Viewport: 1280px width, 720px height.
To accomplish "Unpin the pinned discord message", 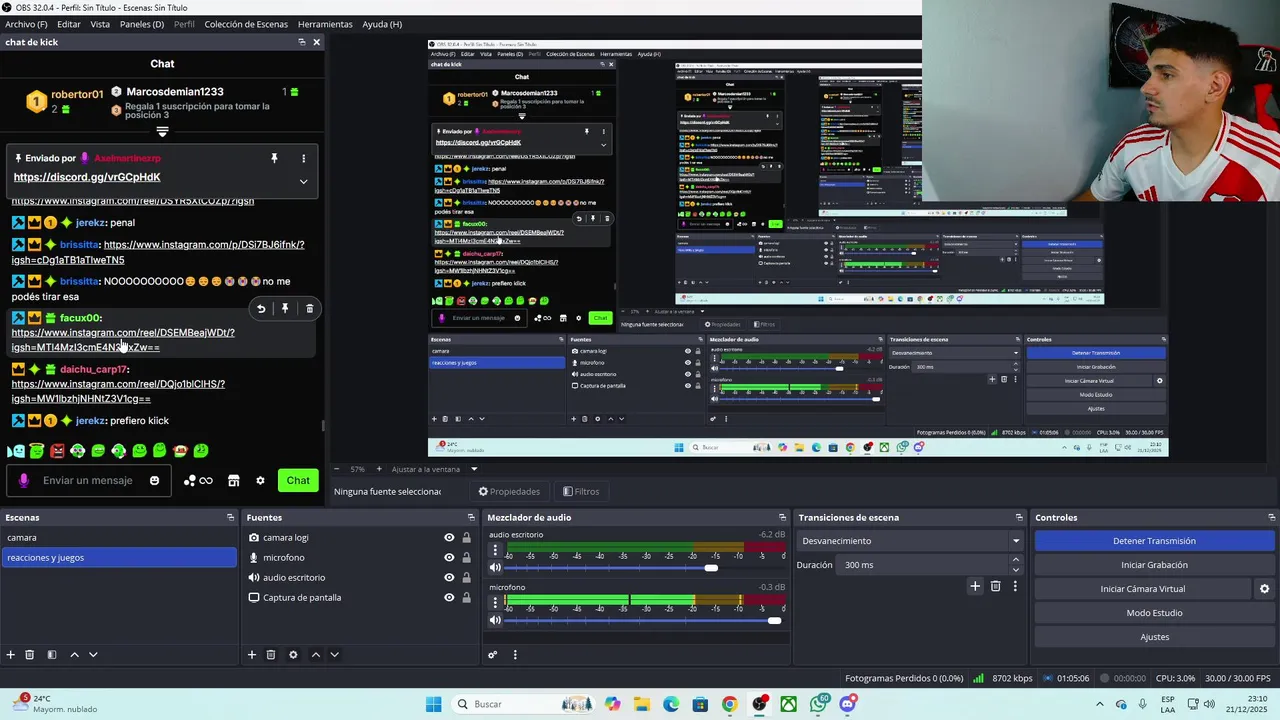I will tap(274, 158).
